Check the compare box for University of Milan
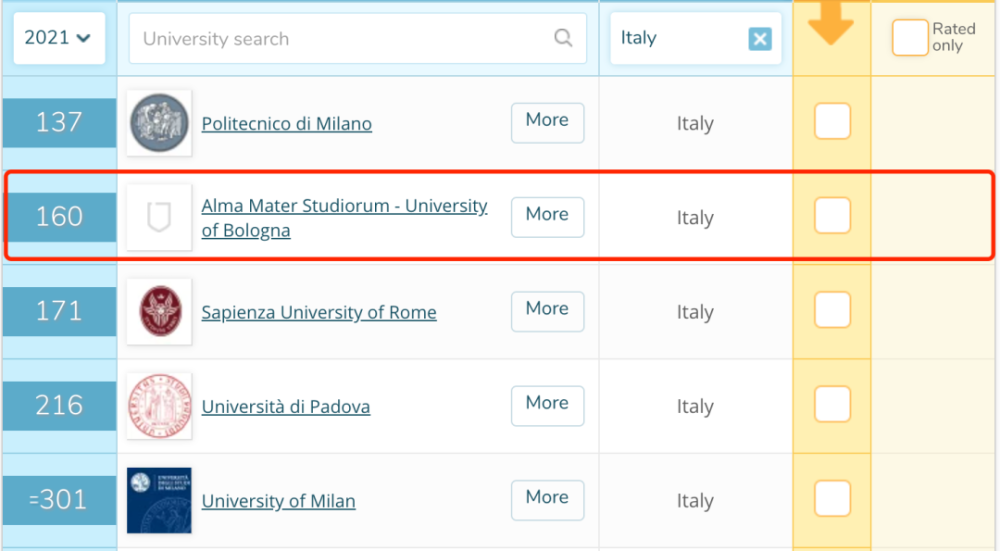The height and width of the screenshot is (551, 1000). pos(832,498)
